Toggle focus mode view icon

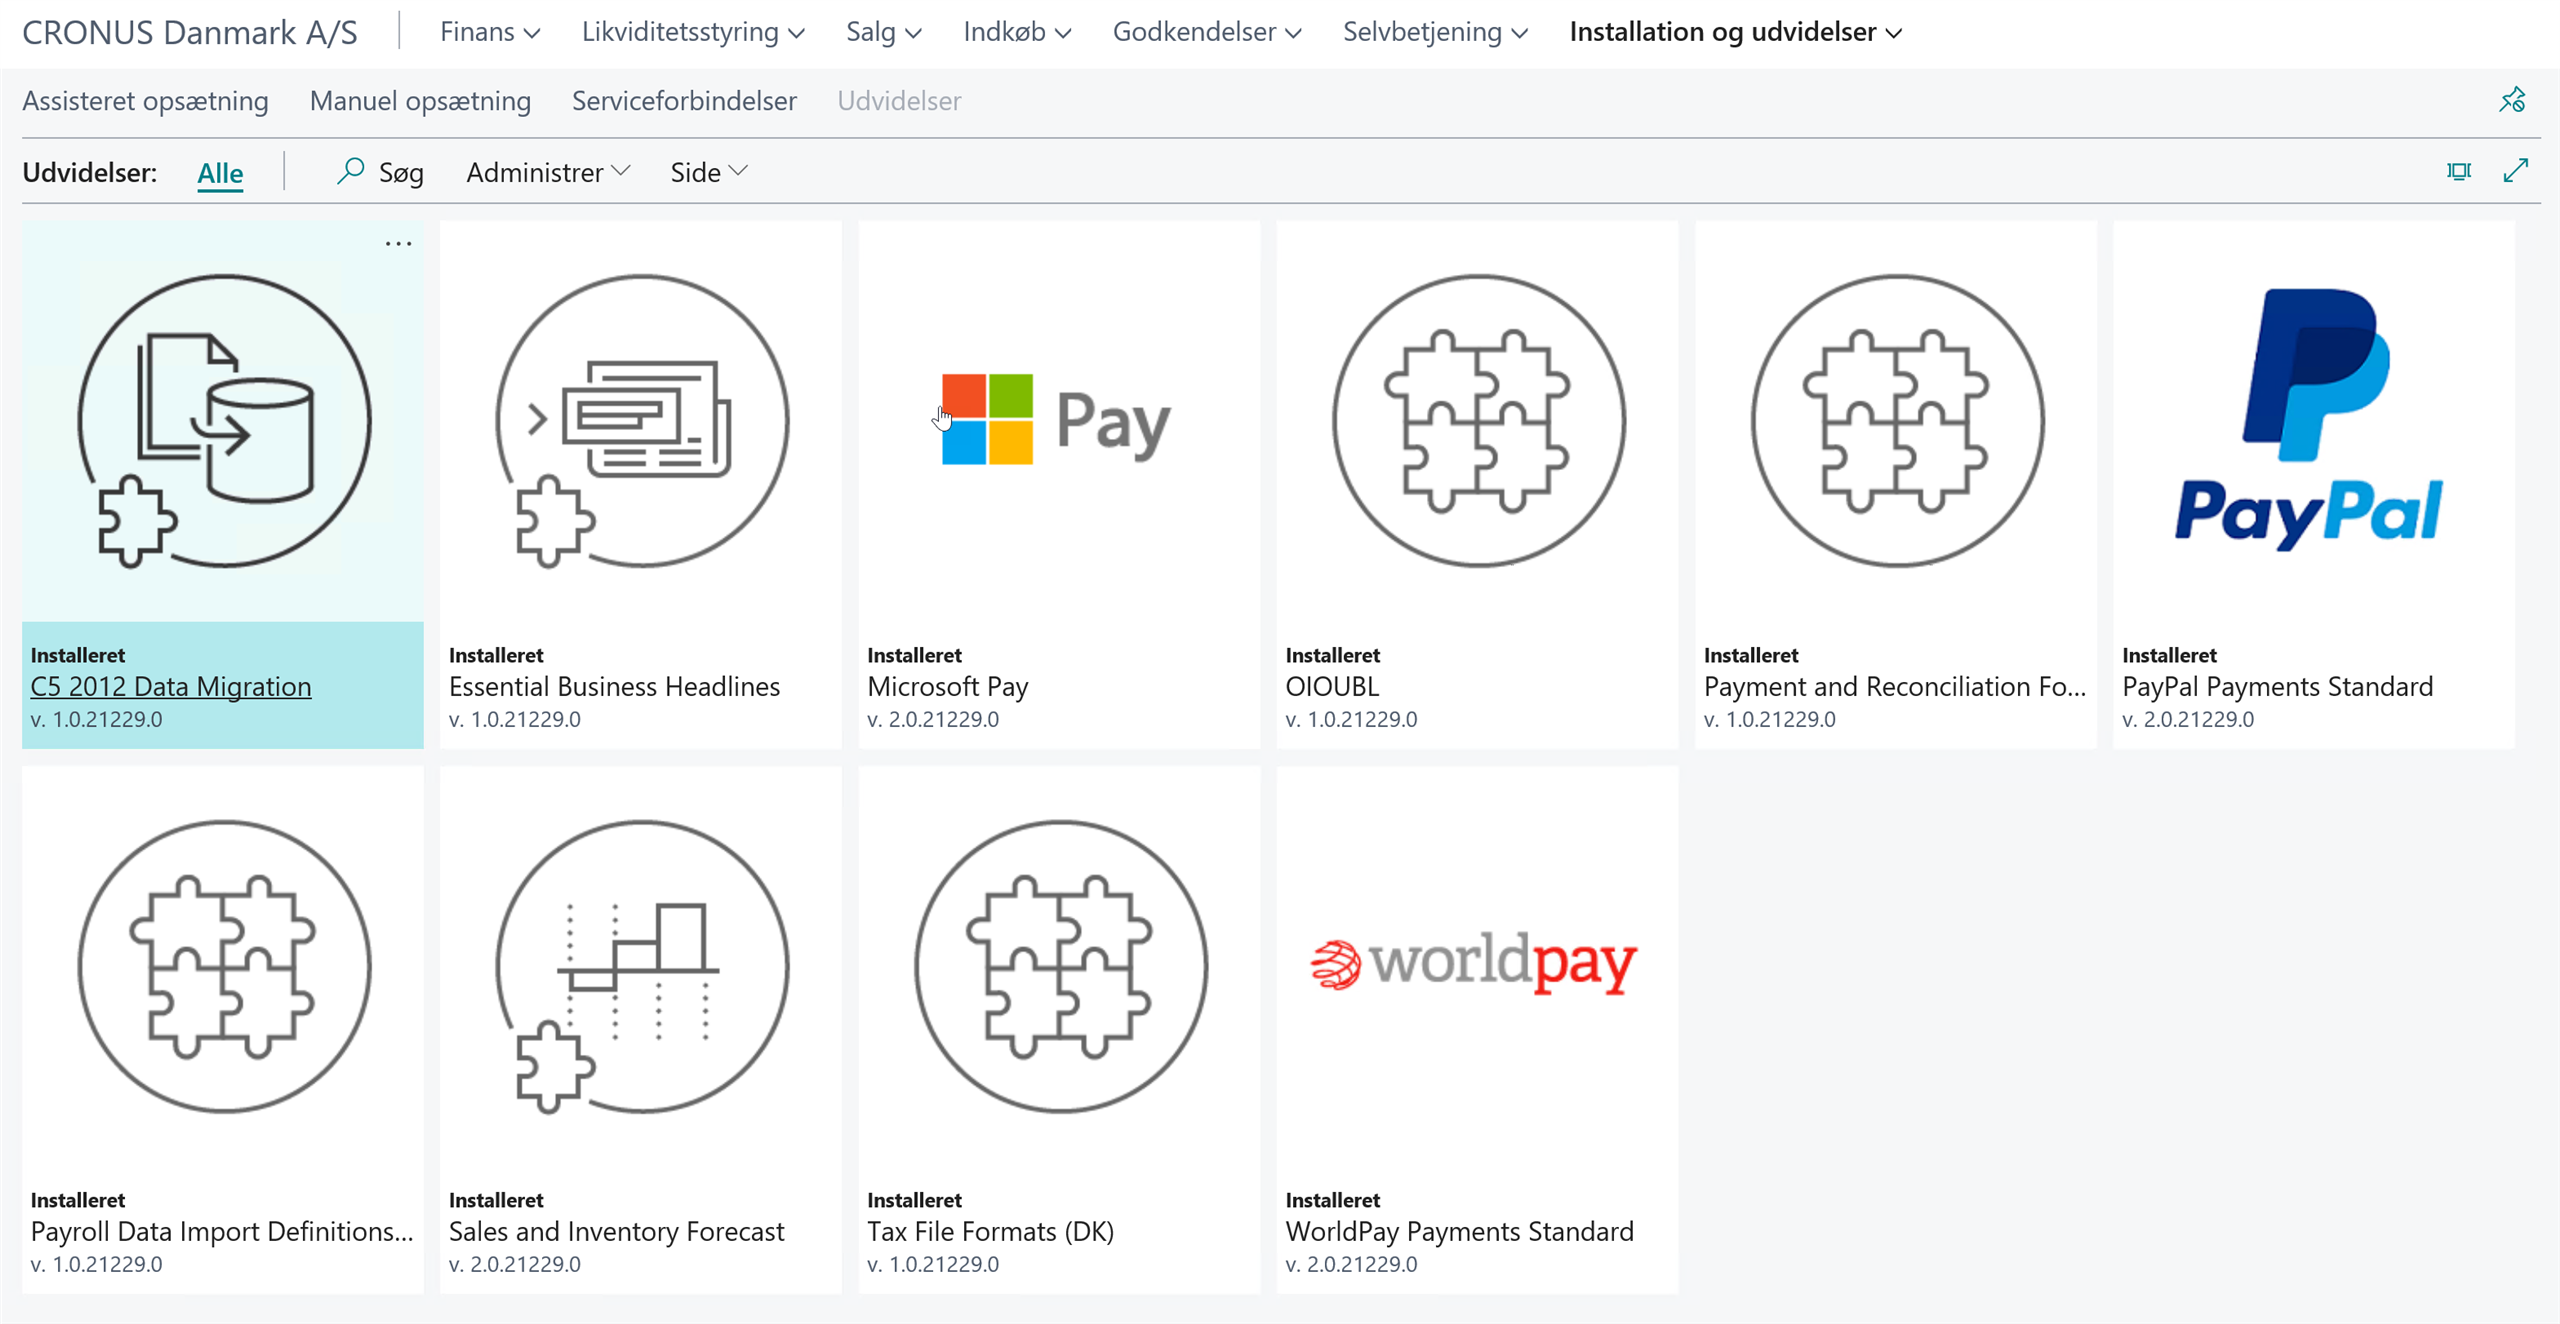[x=2459, y=171]
